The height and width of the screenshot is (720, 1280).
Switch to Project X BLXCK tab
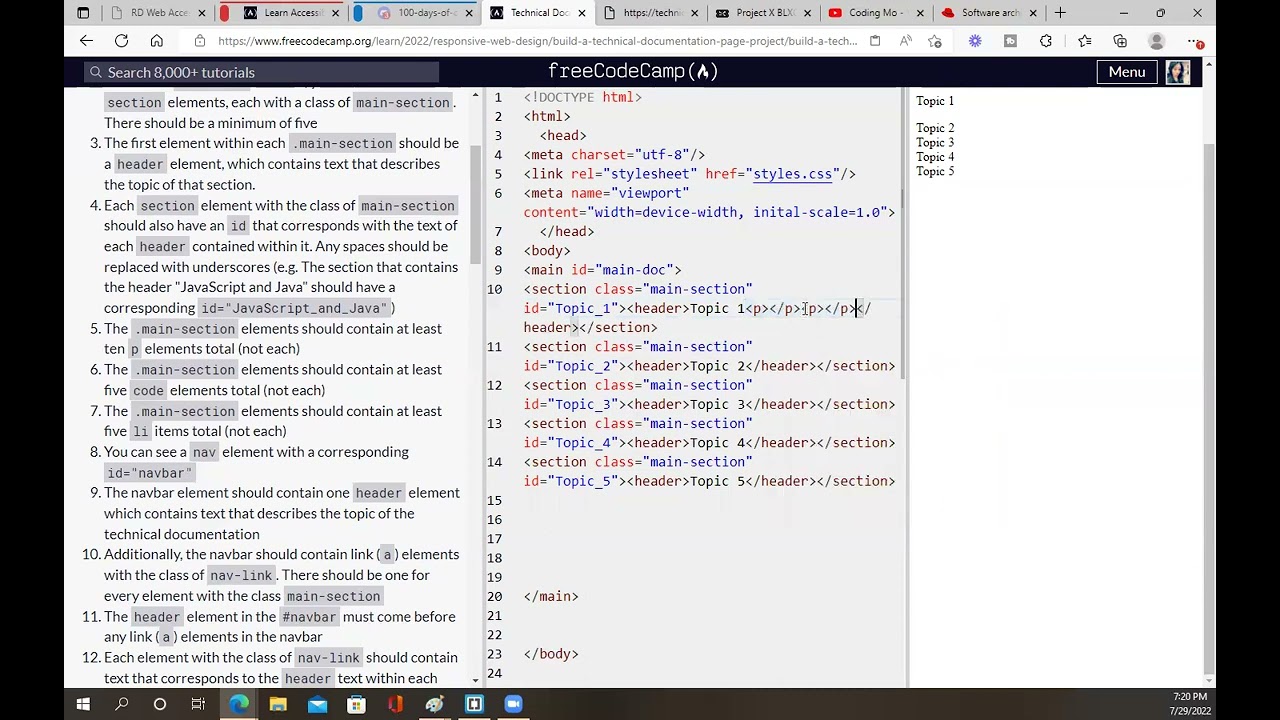point(764,13)
